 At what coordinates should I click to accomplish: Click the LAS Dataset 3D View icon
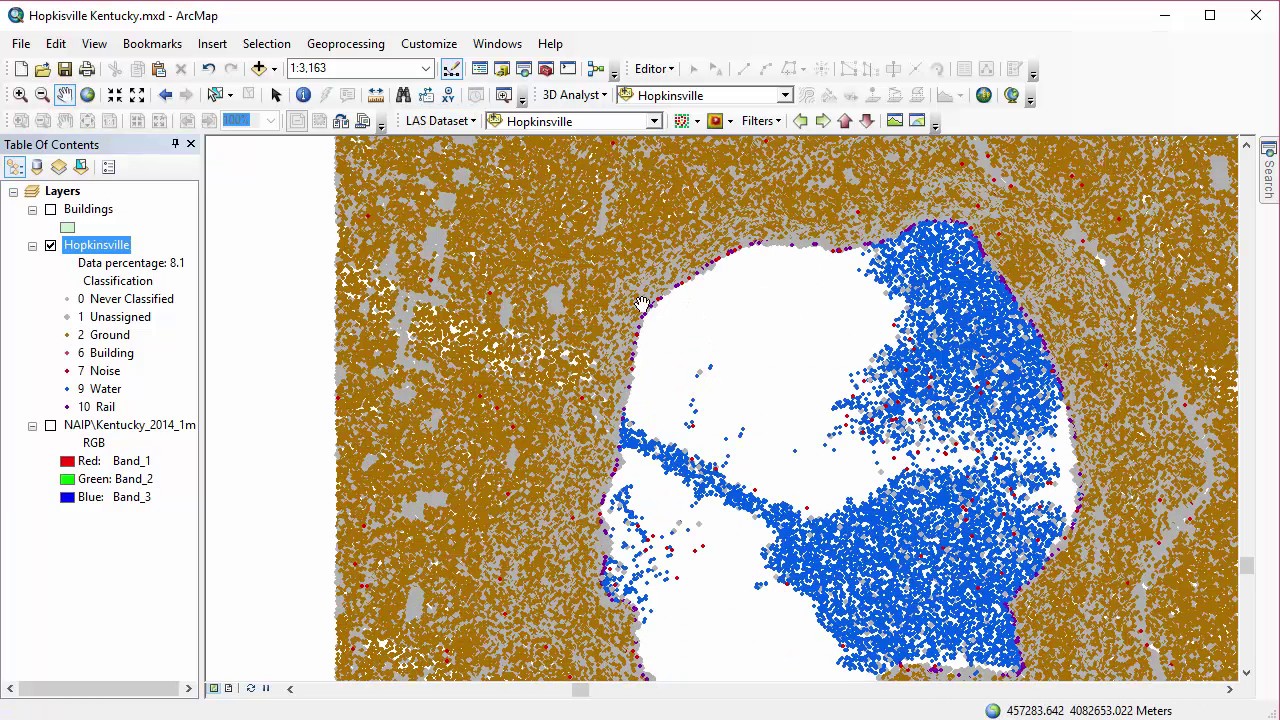click(x=917, y=120)
